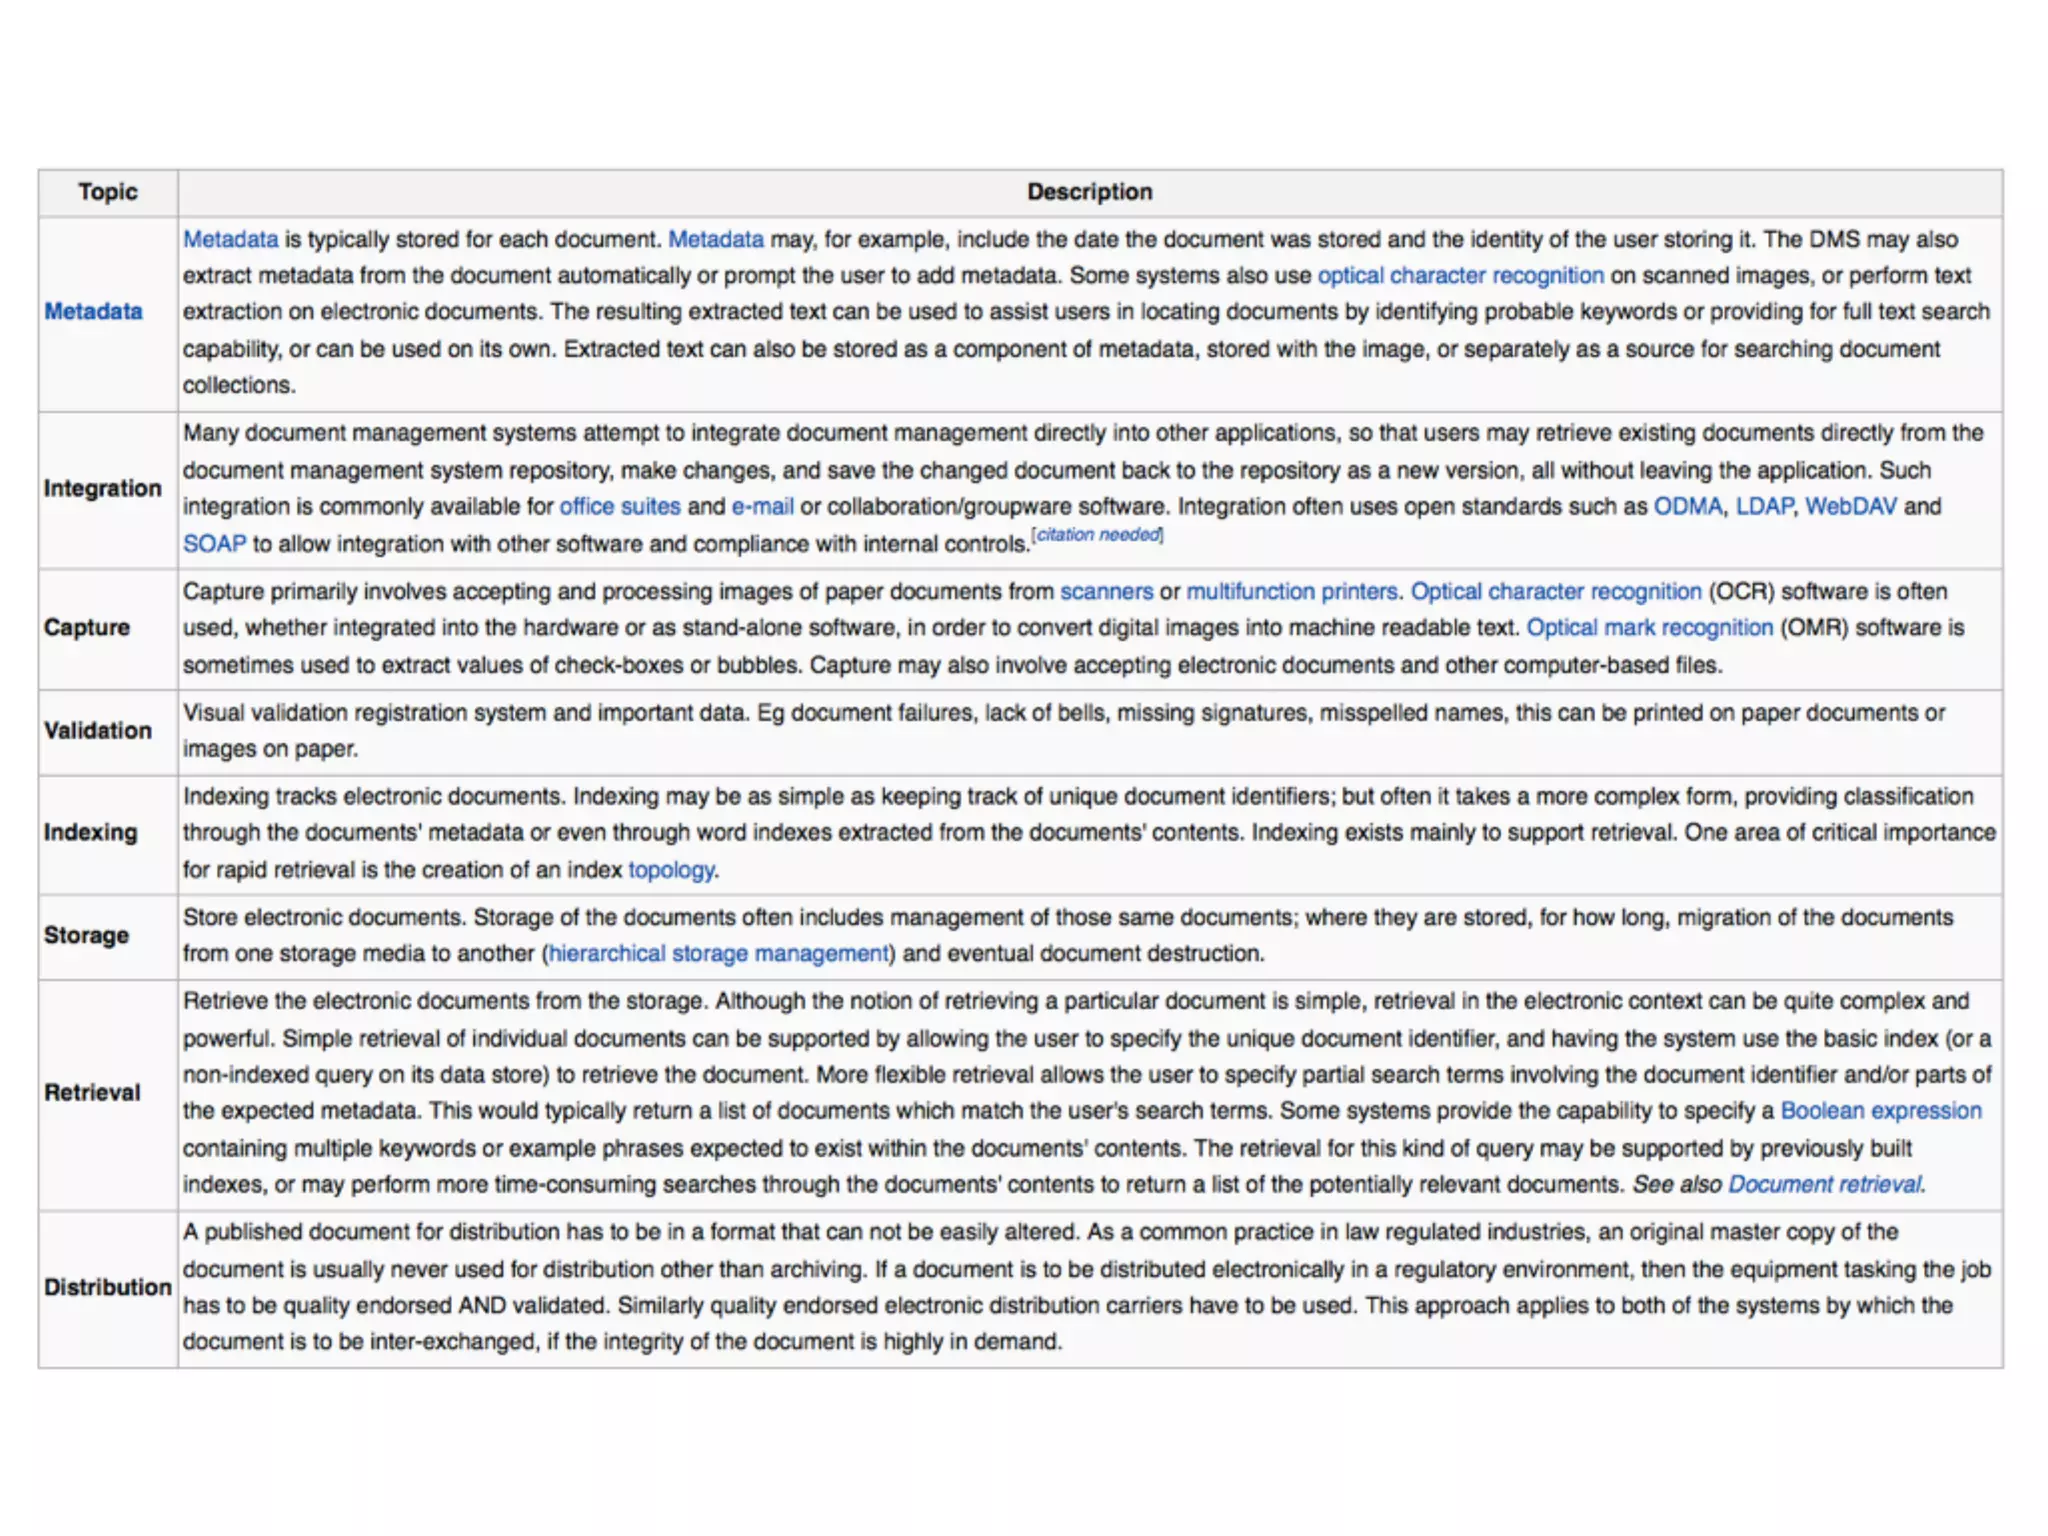The width and height of the screenshot is (2048, 1536).
Task: Click the Topic column header
Action: pyautogui.click(x=108, y=192)
